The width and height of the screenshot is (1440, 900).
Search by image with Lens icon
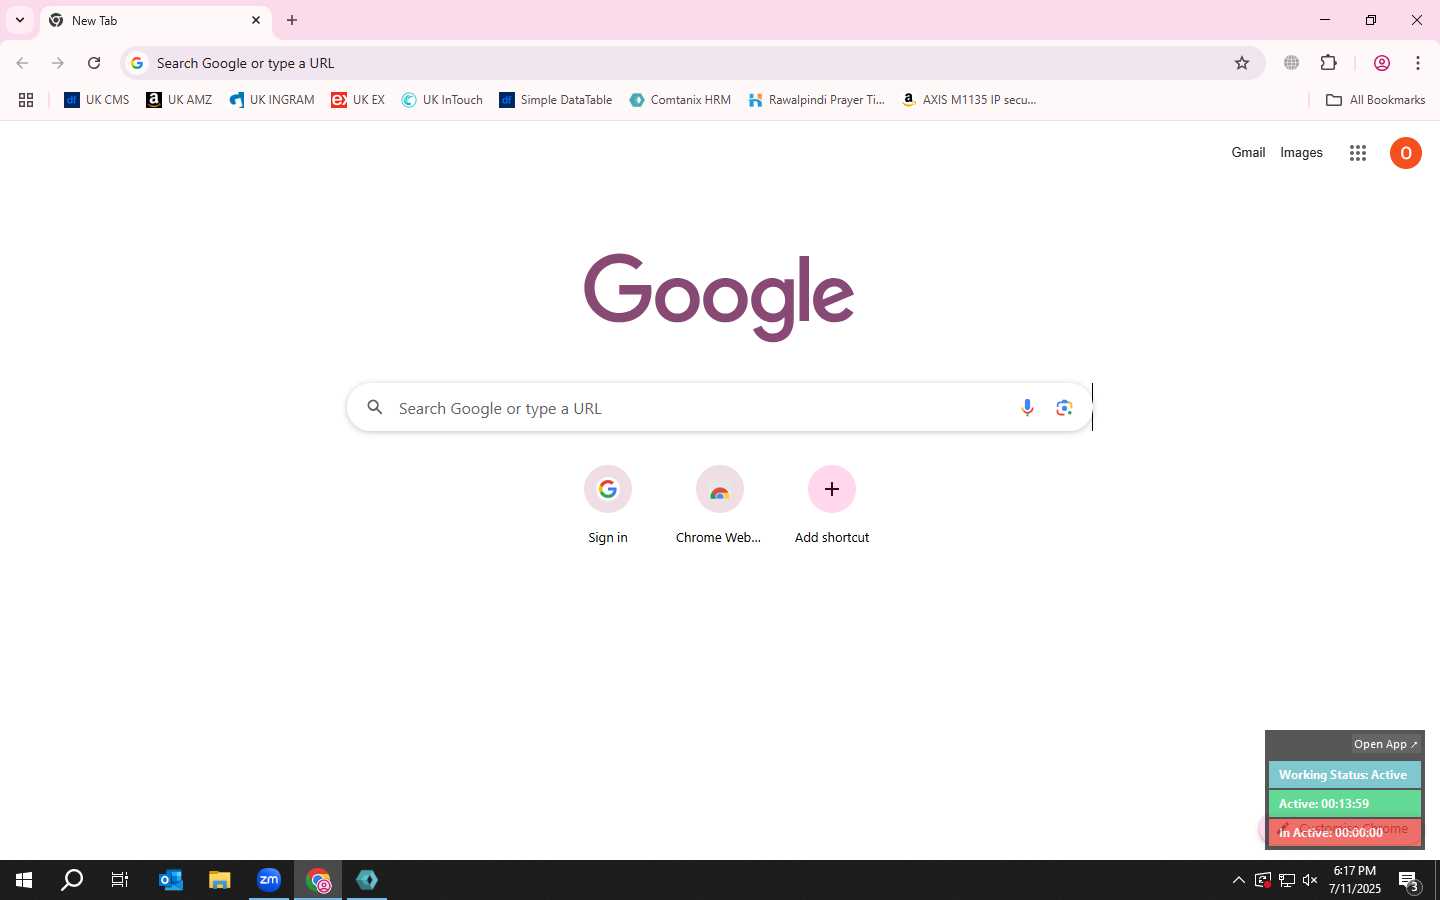[1064, 407]
